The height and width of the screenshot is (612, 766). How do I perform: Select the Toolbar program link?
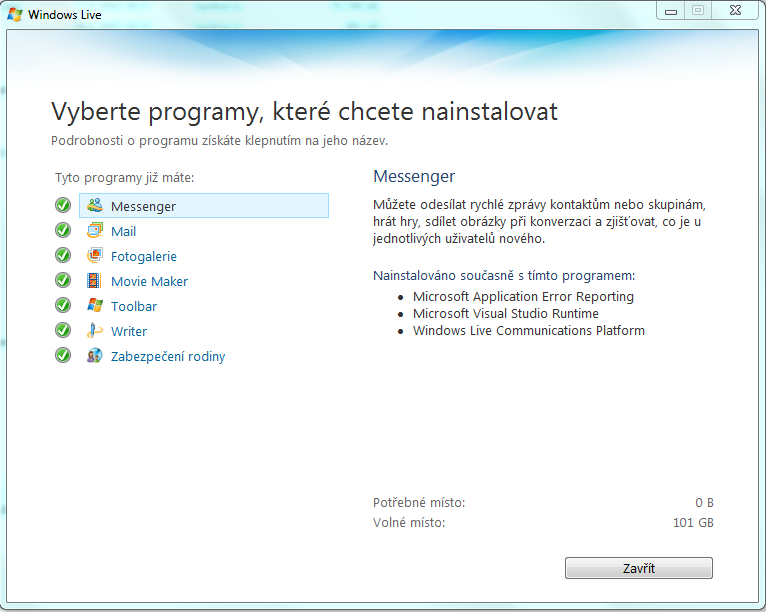click(134, 306)
